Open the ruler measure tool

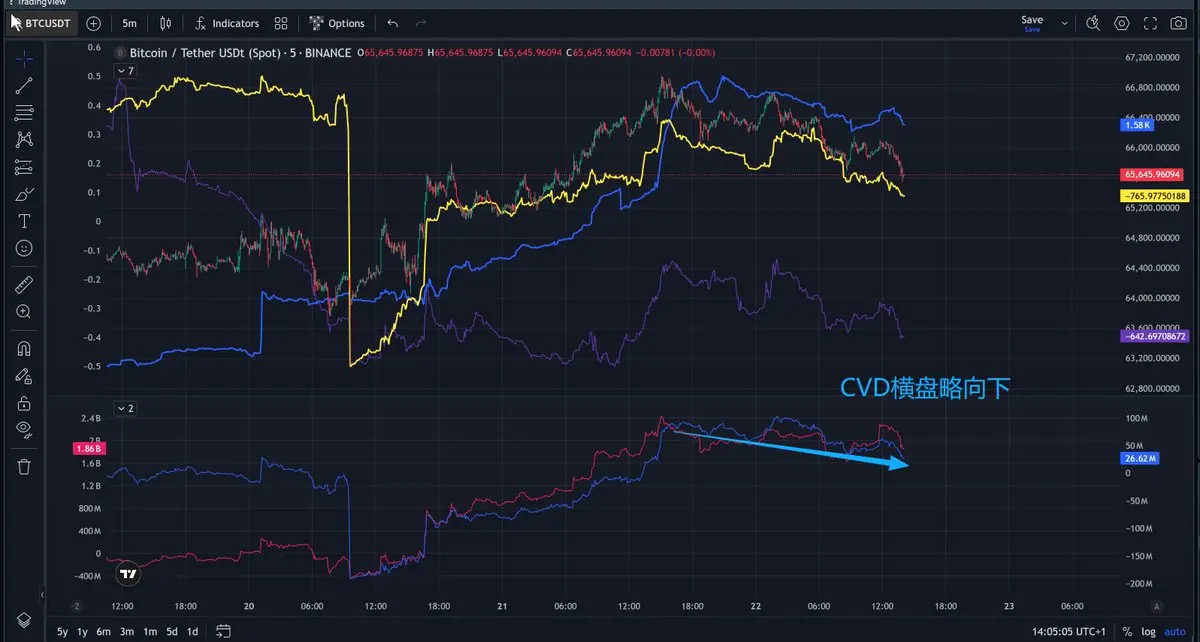25,285
